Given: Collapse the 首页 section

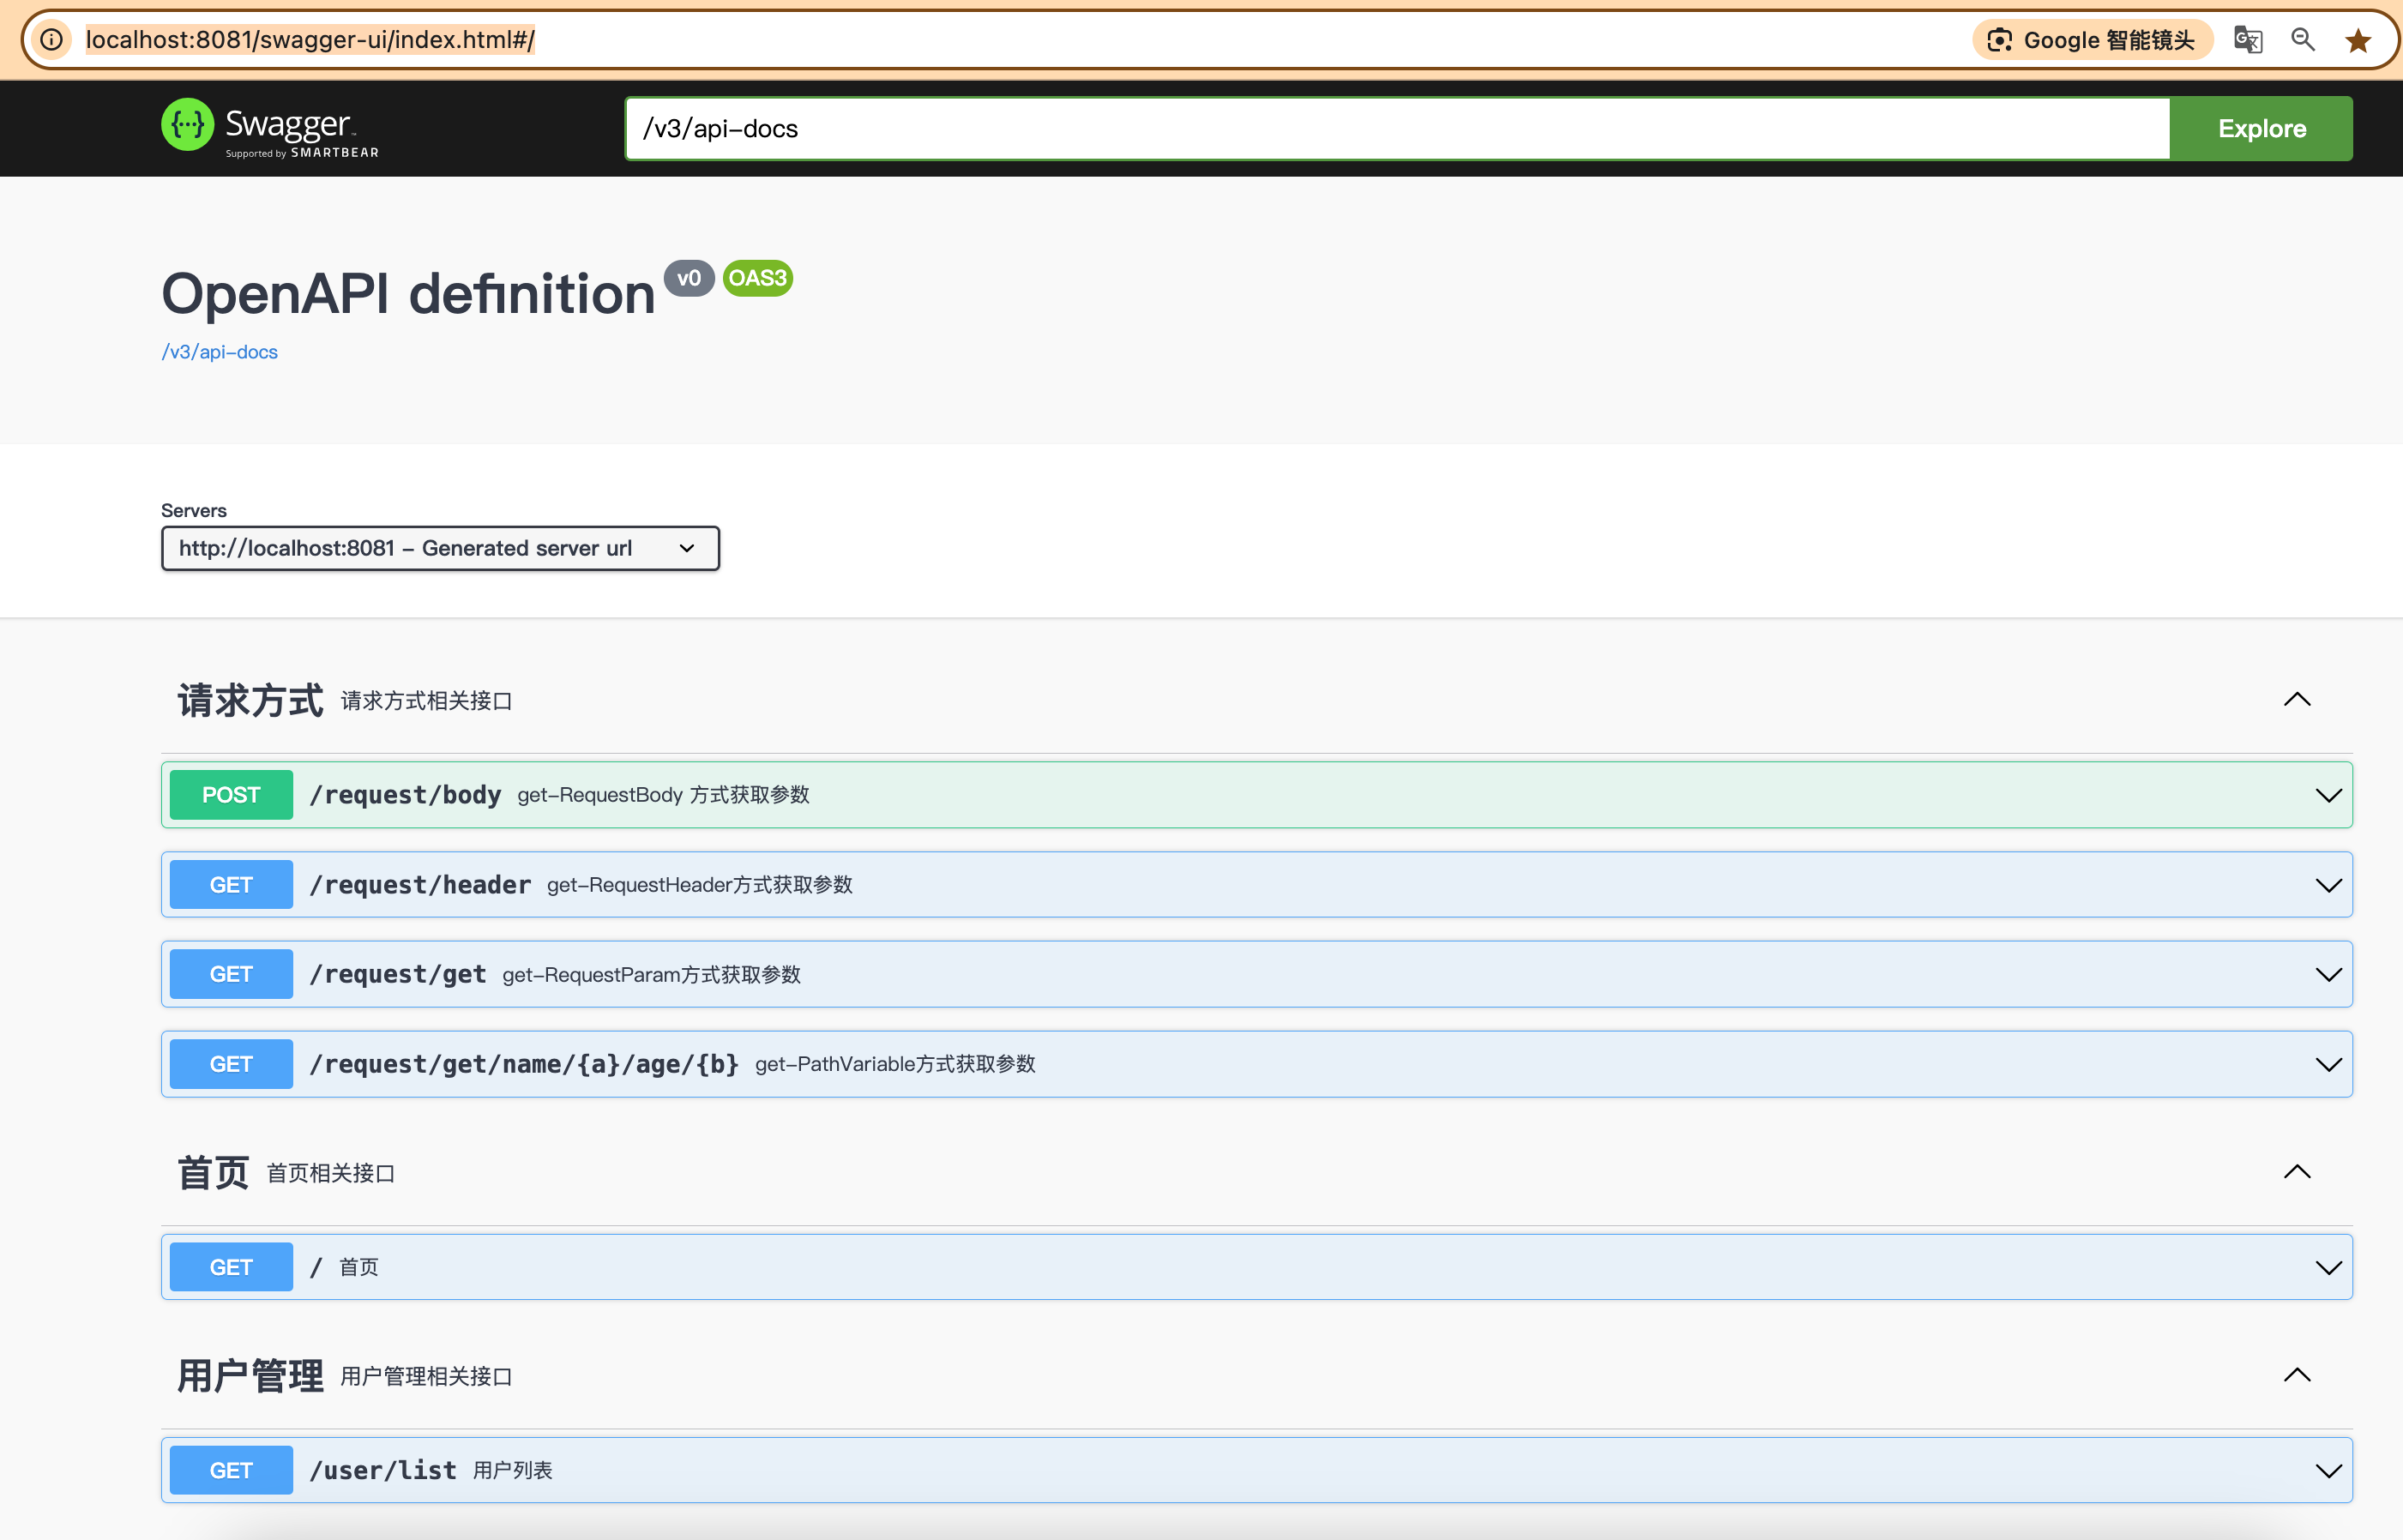Looking at the screenshot, I should (x=2297, y=1172).
